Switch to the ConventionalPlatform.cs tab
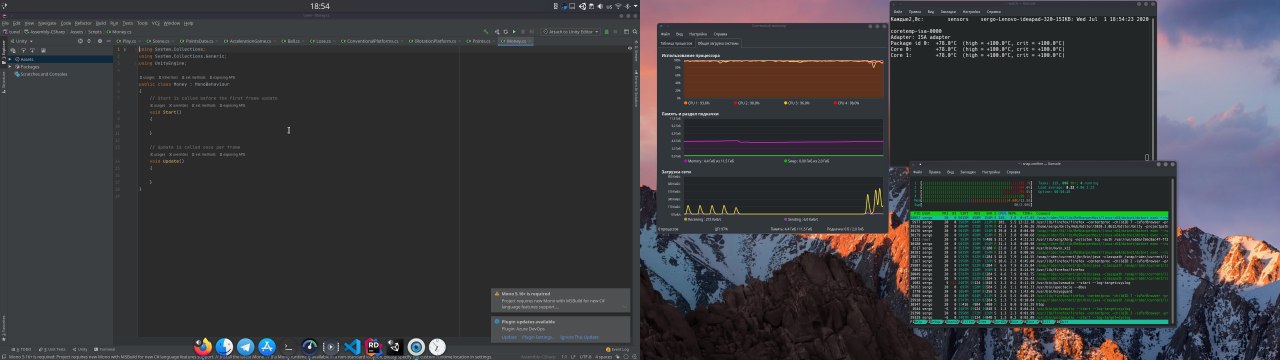The image size is (1280, 360). [370, 41]
